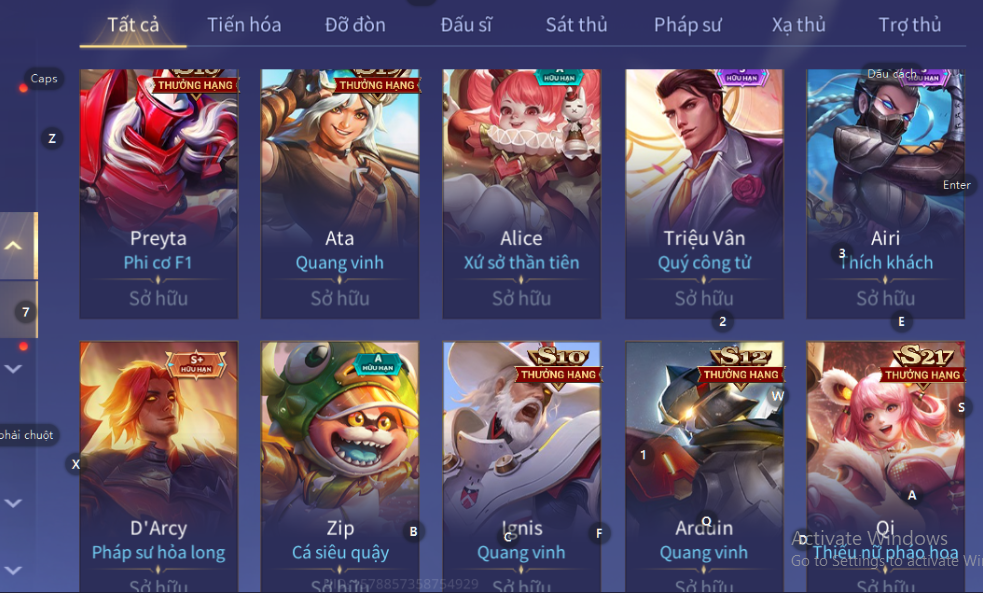Switch to Trợ thủ tab

(910, 25)
